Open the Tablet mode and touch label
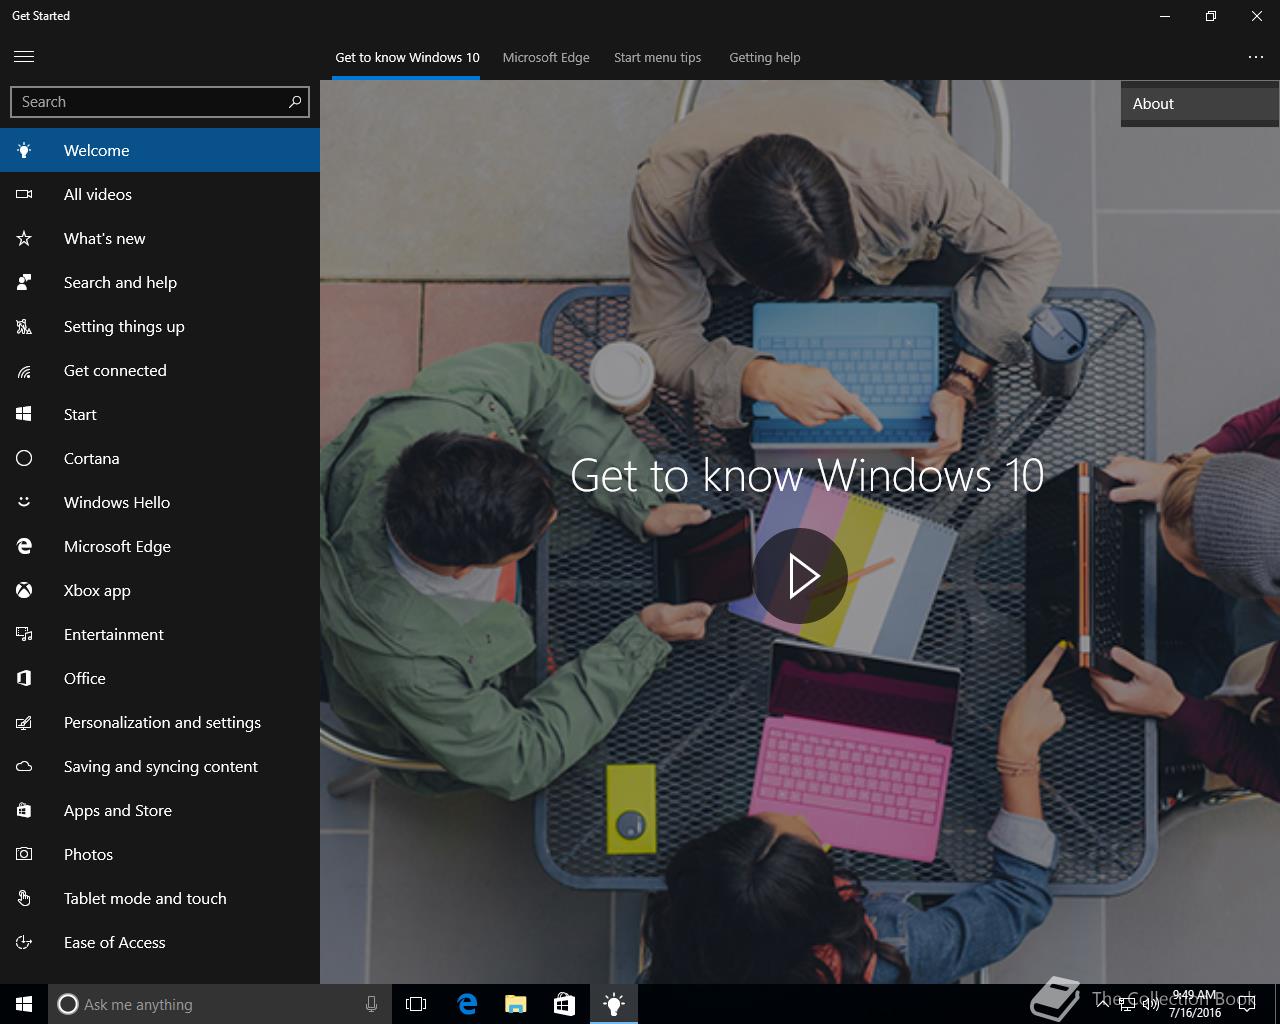 coord(145,898)
